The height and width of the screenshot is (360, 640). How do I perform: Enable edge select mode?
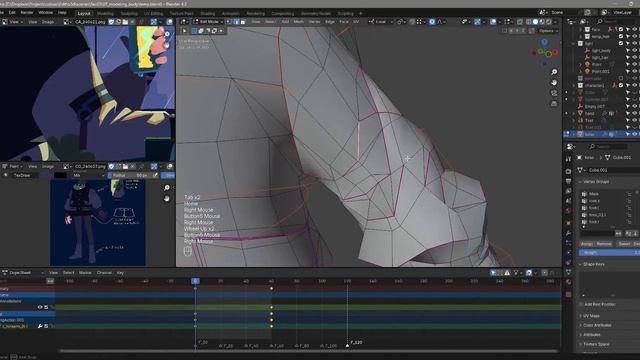pyautogui.click(x=236, y=22)
